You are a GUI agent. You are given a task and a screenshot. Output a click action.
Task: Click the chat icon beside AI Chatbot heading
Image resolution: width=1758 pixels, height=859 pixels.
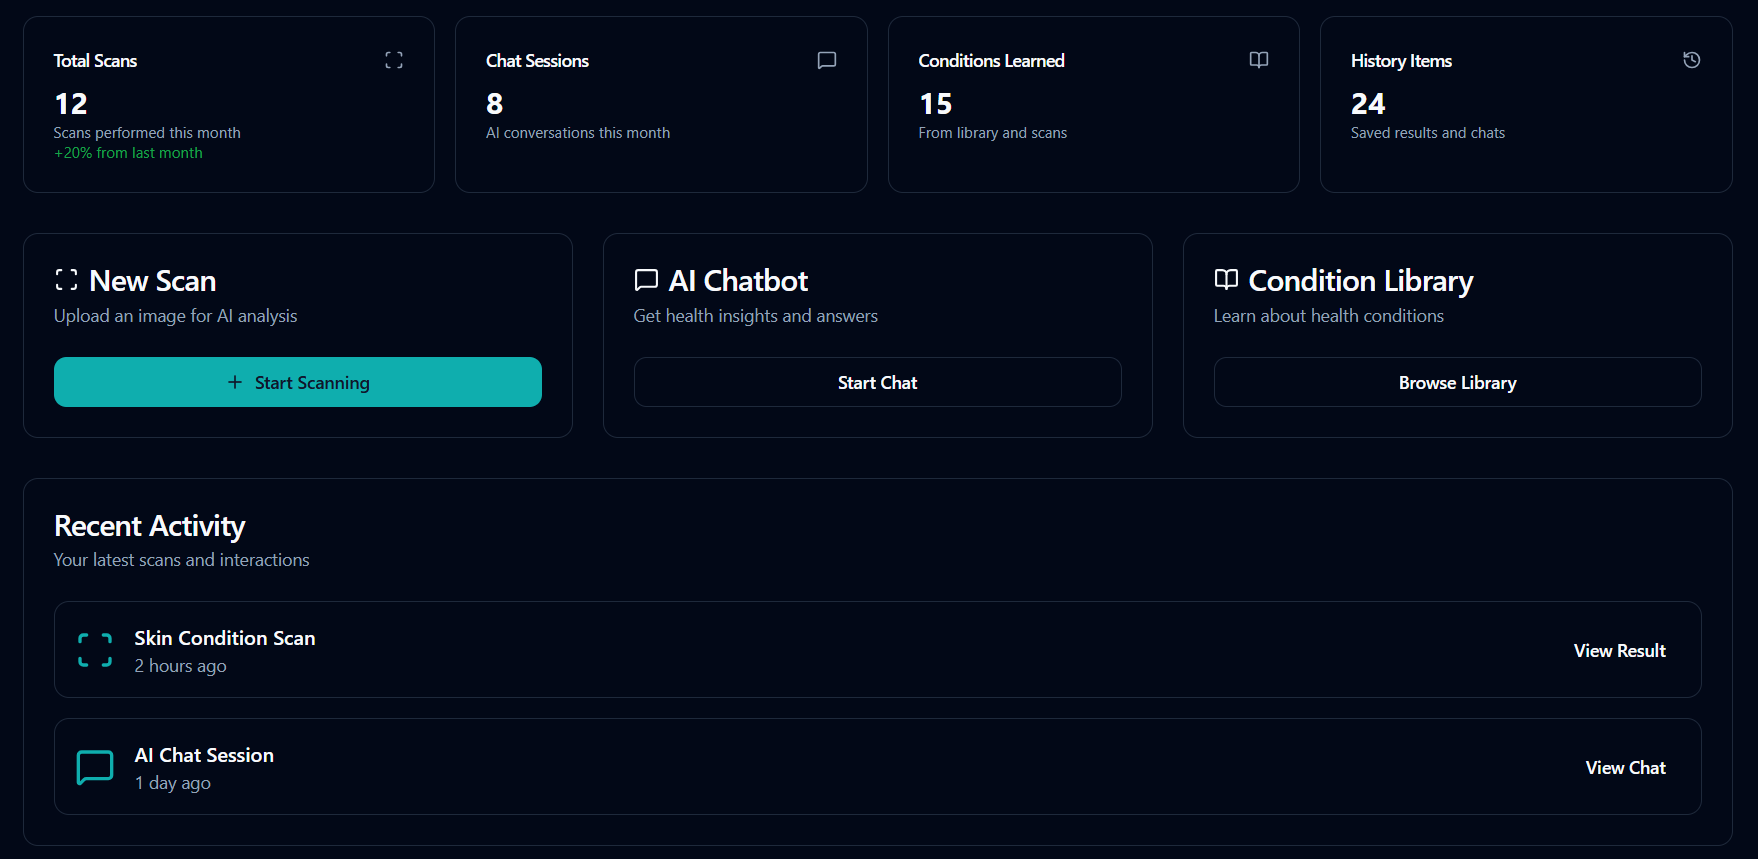point(646,280)
